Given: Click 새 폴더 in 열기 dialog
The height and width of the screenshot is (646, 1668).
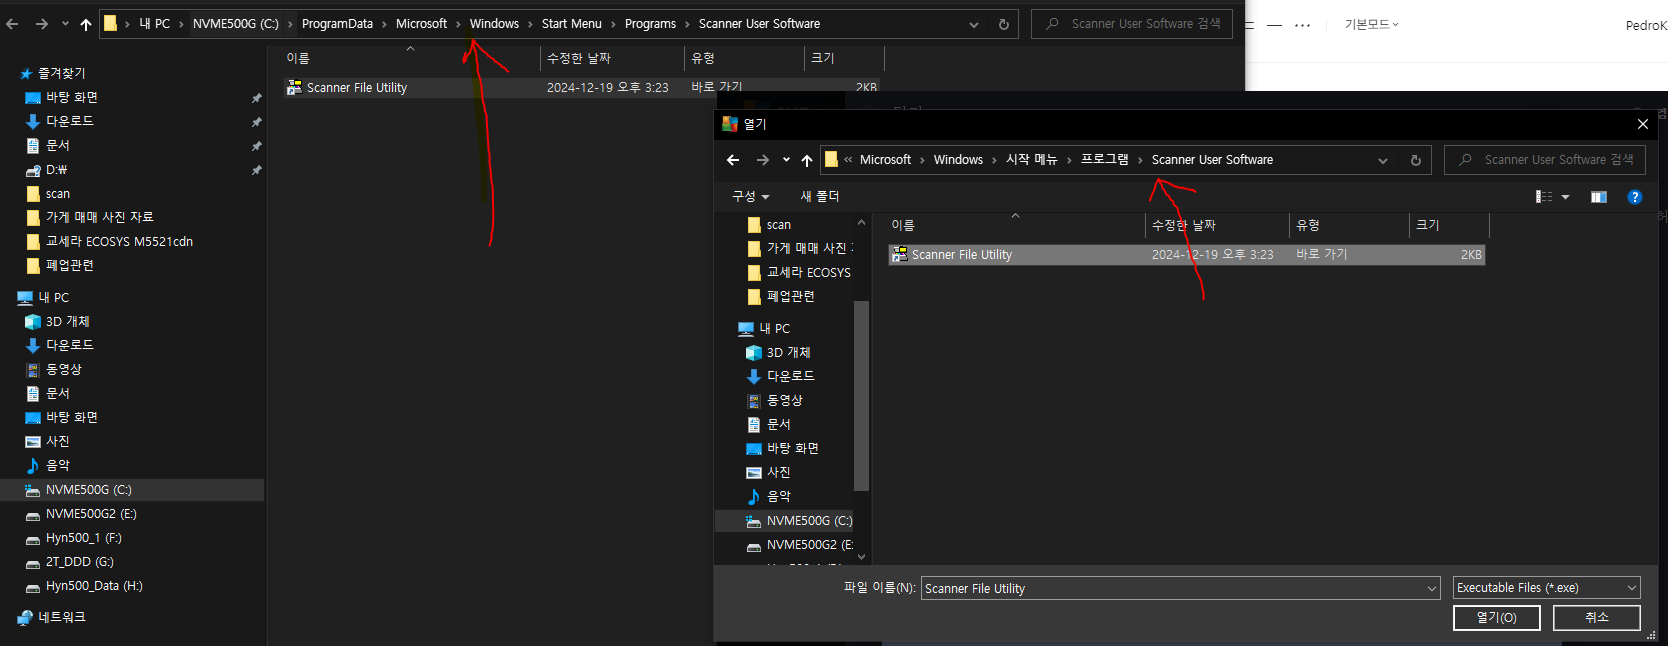Looking at the screenshot, I should click(820, 196).
